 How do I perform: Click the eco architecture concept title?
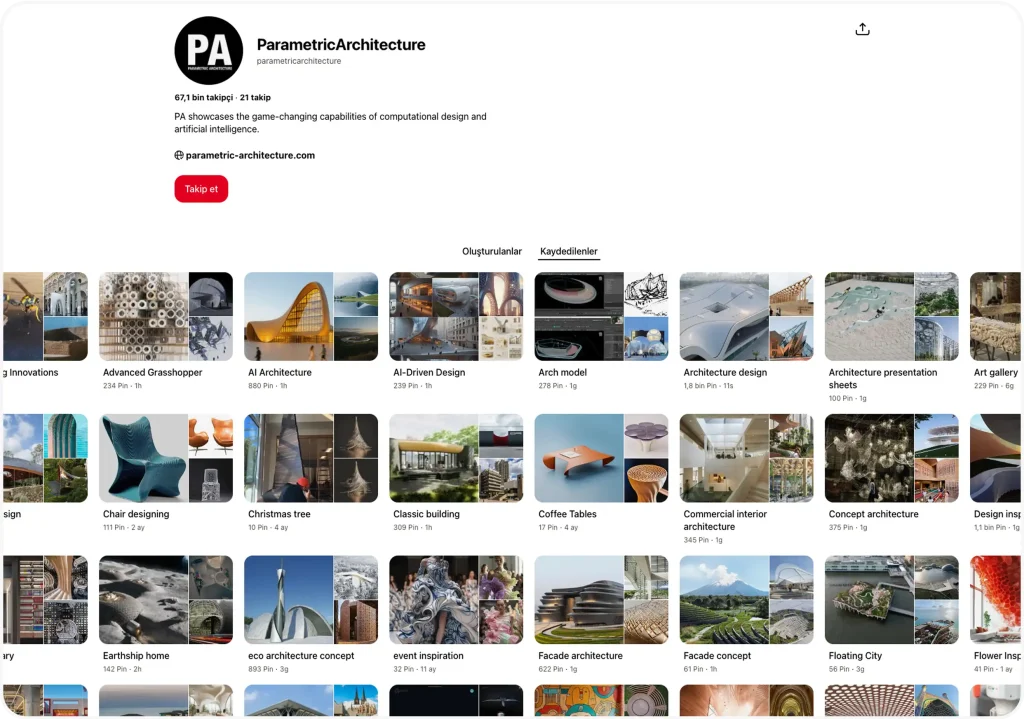pyautogui.click(x=301, y=656)
